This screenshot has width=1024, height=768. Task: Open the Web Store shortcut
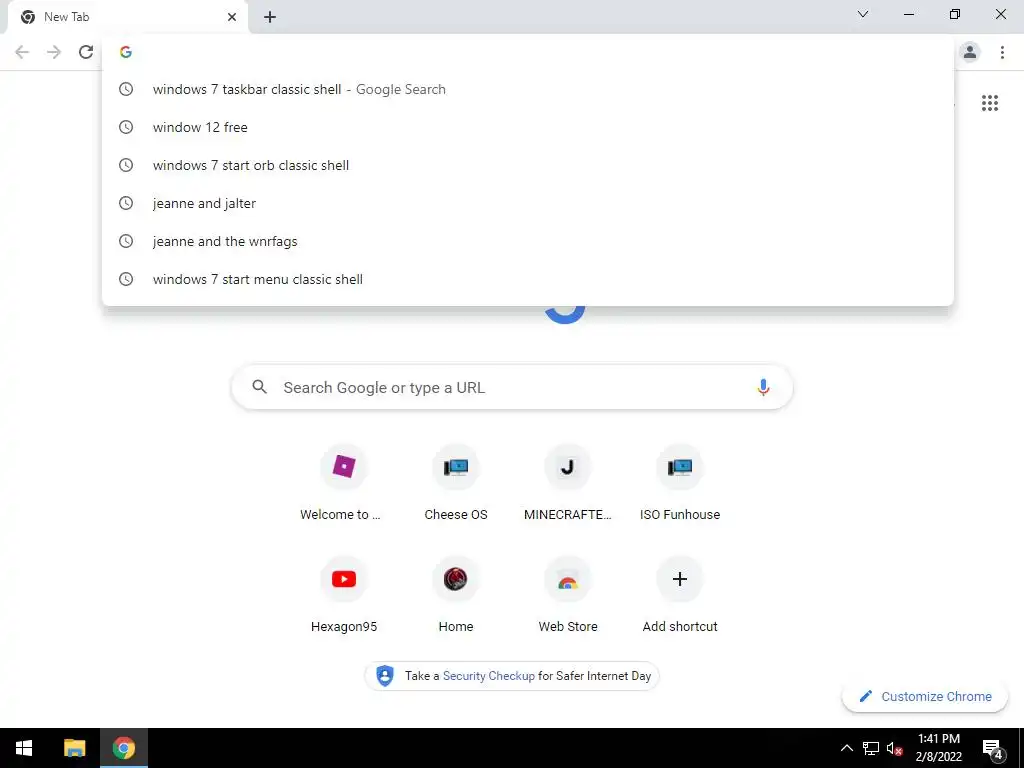click(568, 596)
